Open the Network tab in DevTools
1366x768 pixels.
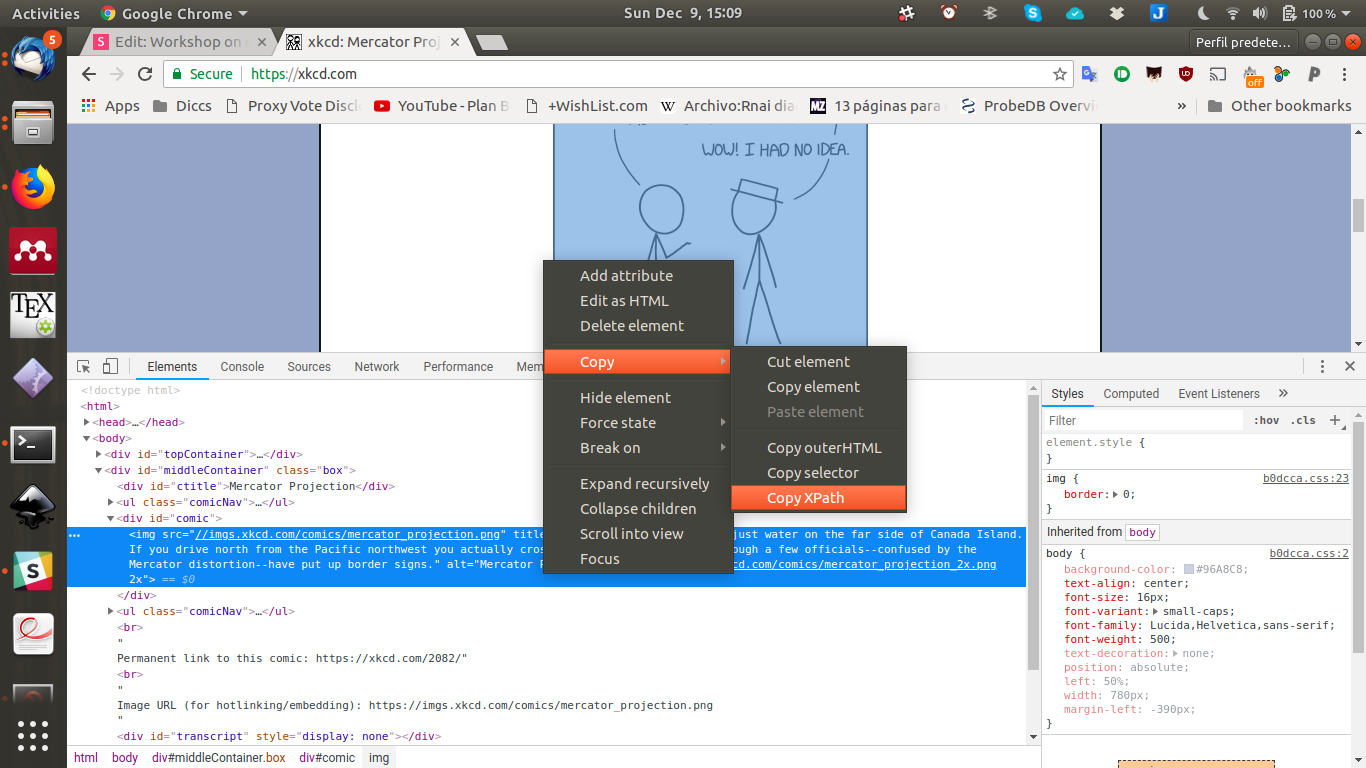(377, 367)
